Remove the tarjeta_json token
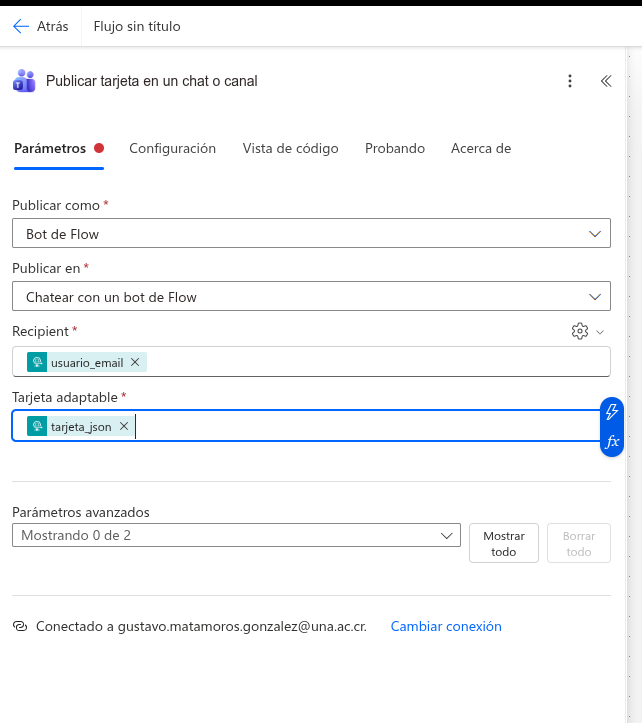This screenshot has height=723, width=642. 124,426
